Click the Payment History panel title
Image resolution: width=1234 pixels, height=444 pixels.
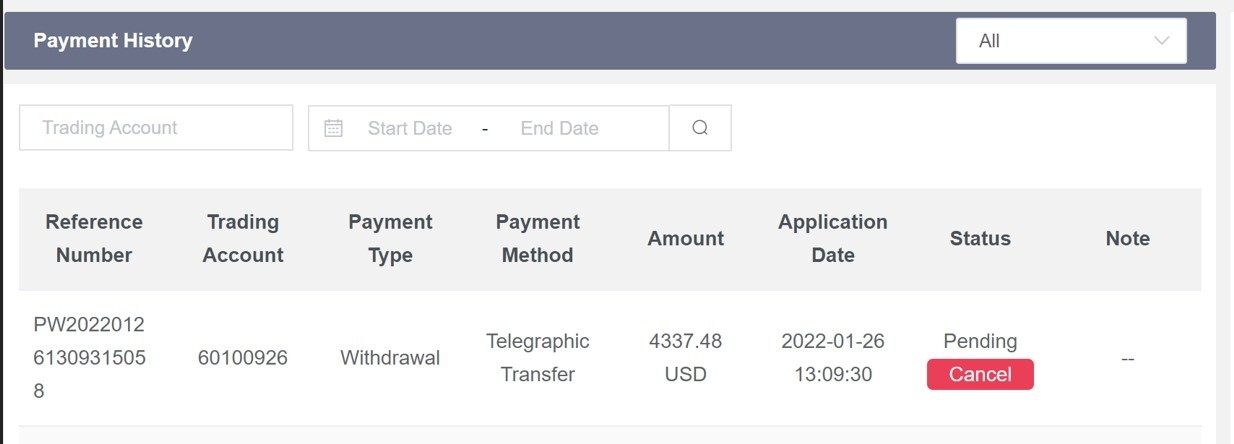[113, 41]
